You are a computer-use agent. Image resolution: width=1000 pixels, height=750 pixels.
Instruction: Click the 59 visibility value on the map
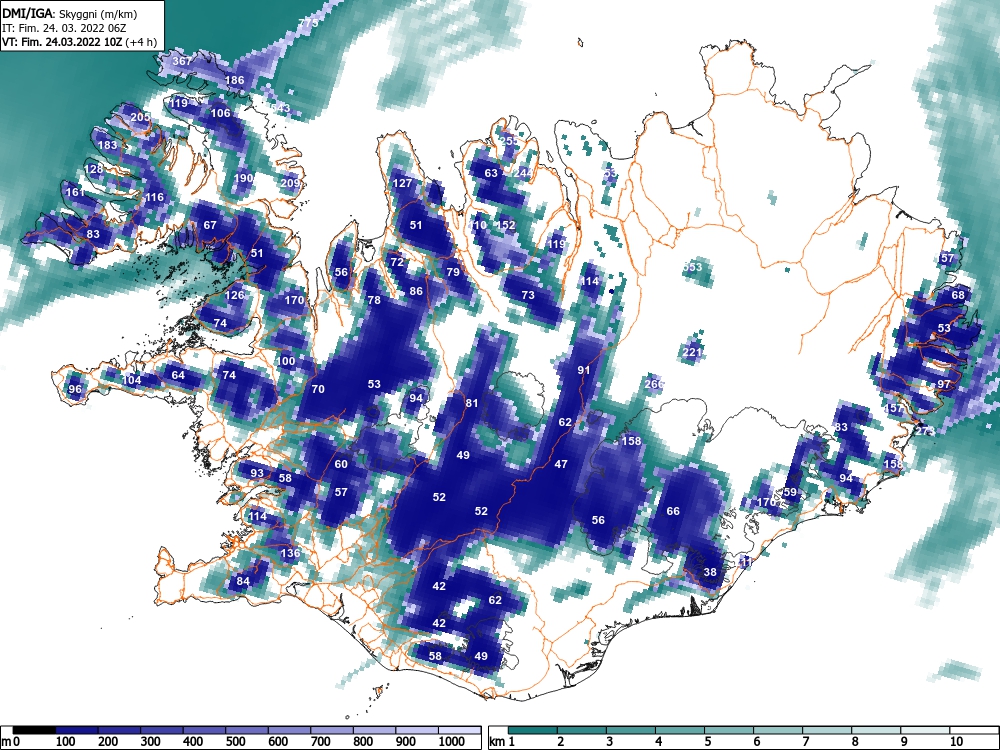click(790, 492)
